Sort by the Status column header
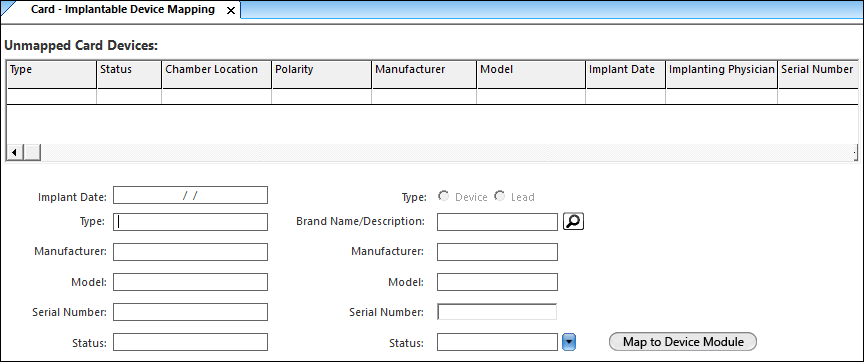The height and width of the screenshot is (362, 864). [x=129, y=74]
